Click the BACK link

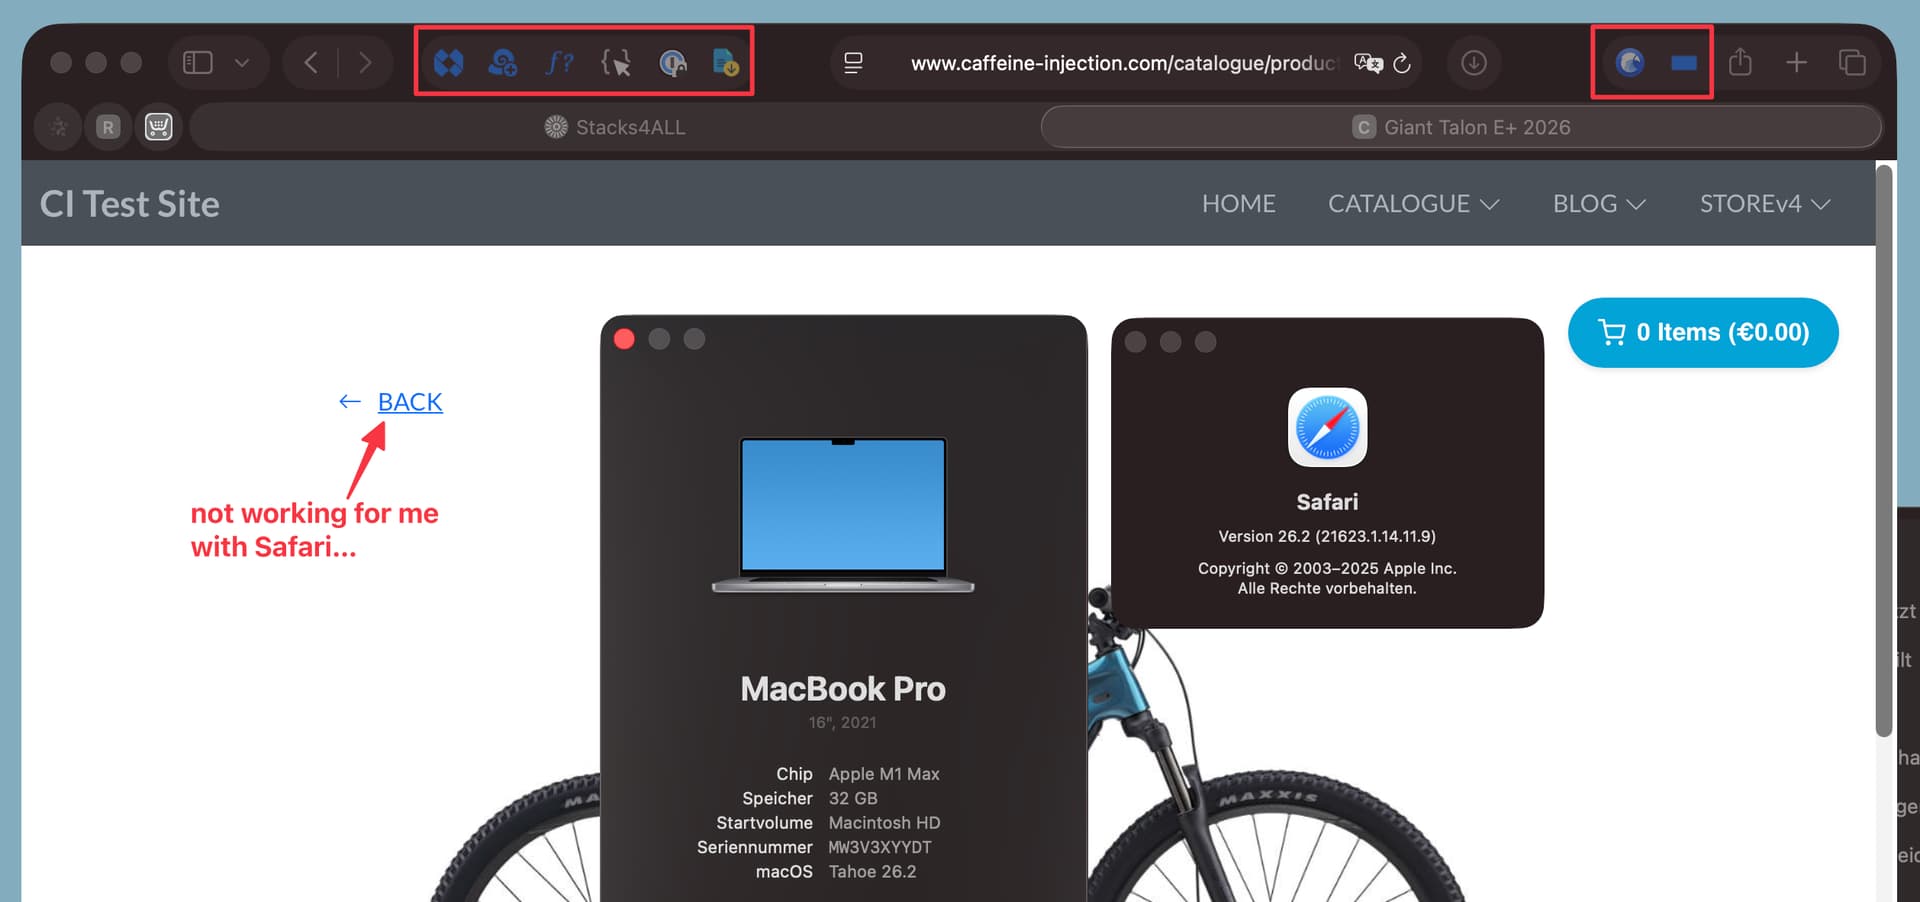(x=409, y=401)
